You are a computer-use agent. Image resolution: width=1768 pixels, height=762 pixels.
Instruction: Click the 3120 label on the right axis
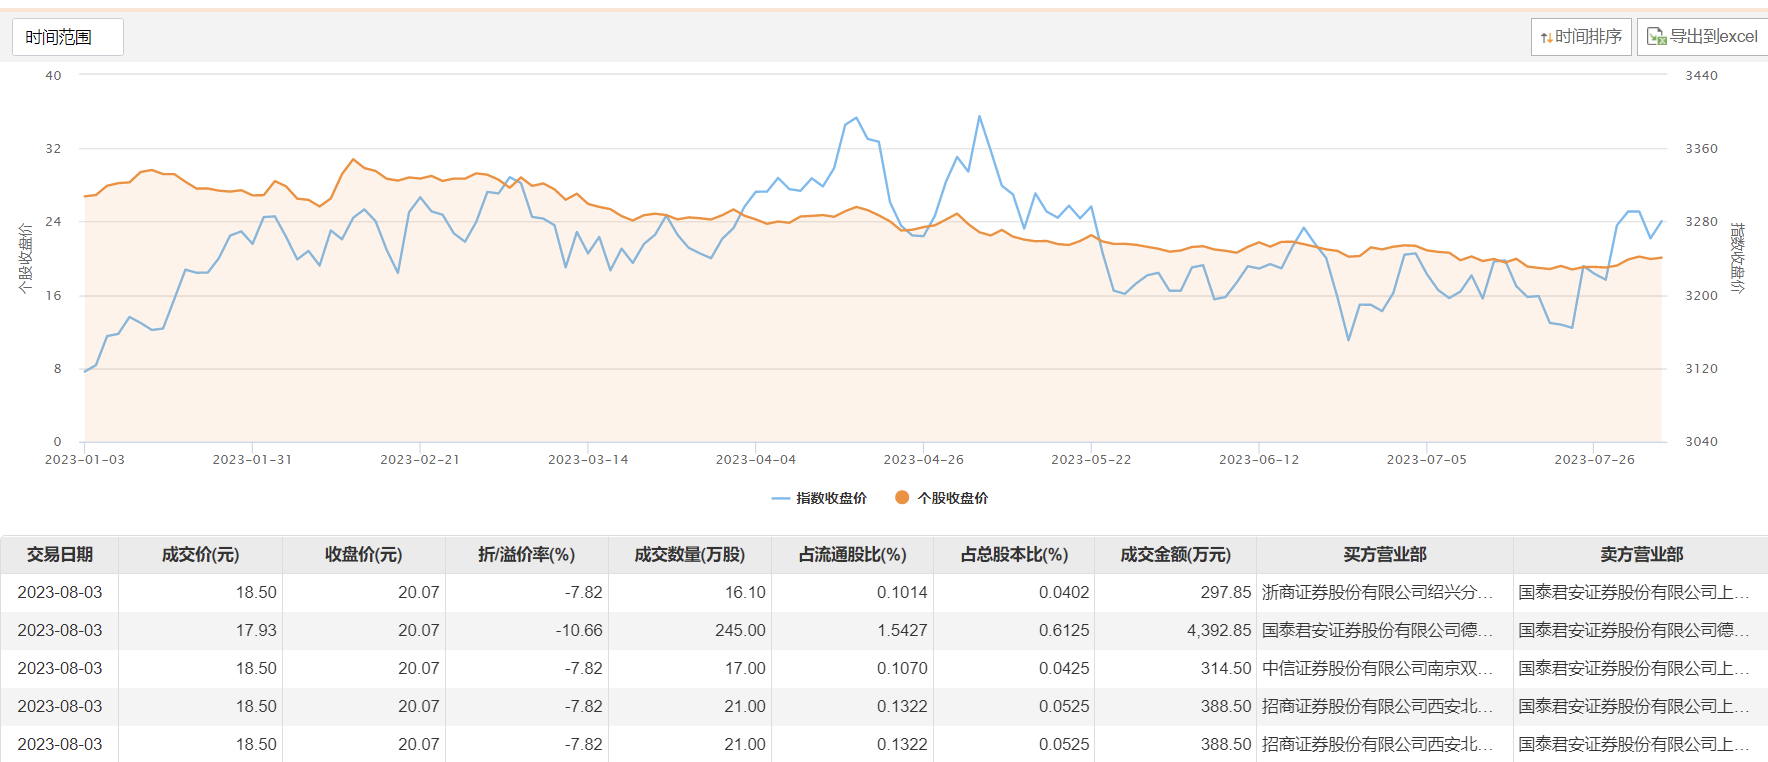click(x=1702, y=369)
